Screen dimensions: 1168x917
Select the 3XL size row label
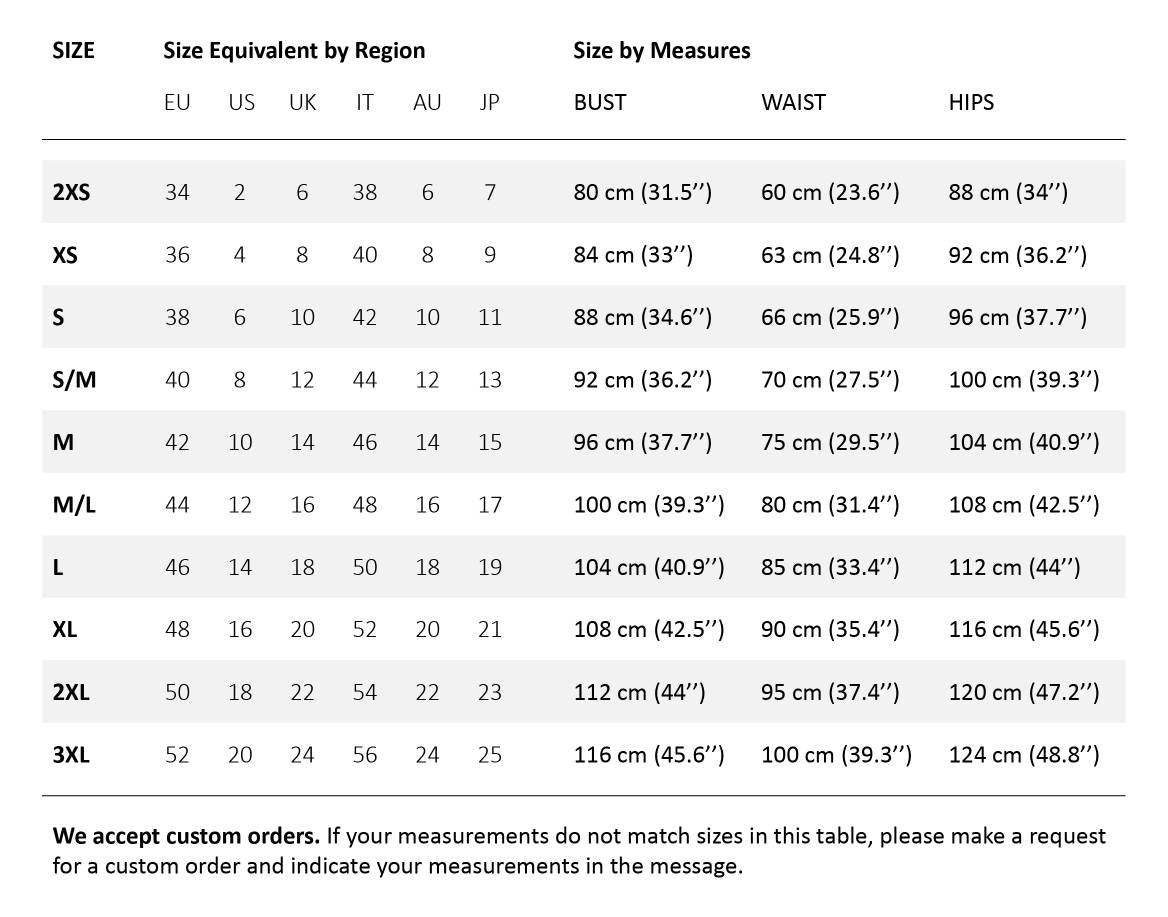pos(71,755)
